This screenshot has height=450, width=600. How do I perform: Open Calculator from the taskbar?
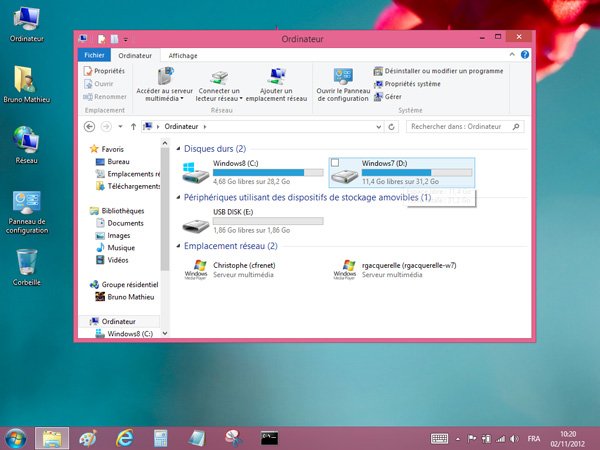pos(161,438)
